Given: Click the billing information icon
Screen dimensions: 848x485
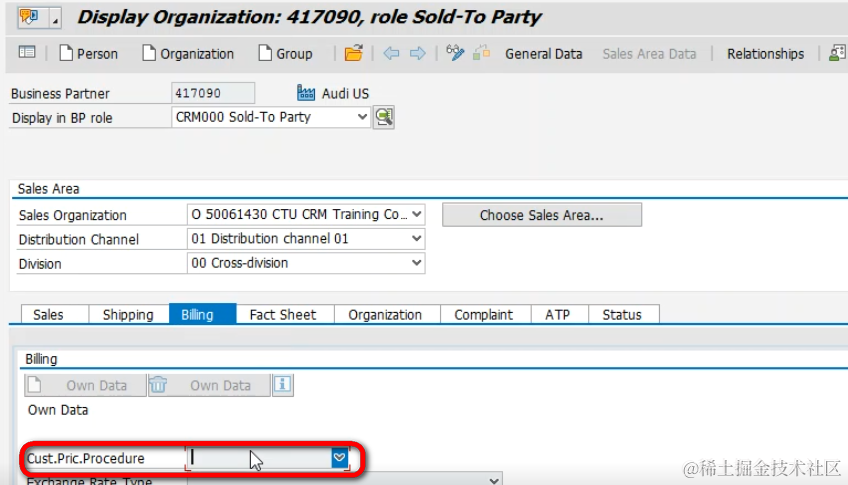Looking at the screenshot, I should click(x=282, y=385).
